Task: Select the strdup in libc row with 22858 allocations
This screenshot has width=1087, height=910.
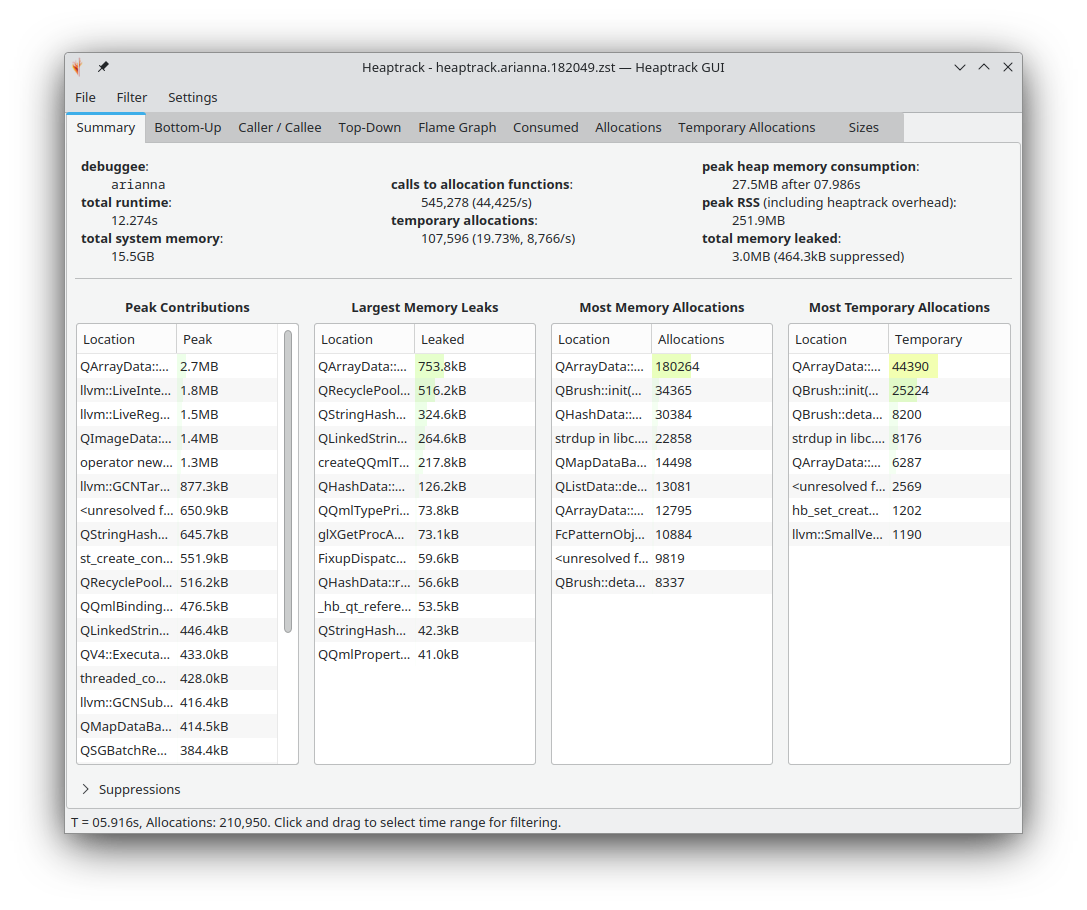Action: pyautogui.click(x=661, y=439)
